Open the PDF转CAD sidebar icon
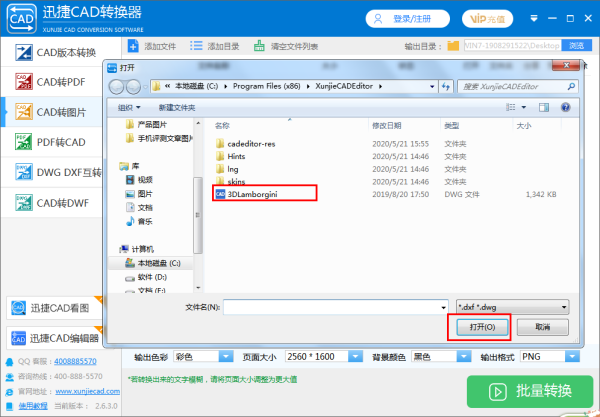The height and width of the screenshot is (417, 600). point(24,142)
